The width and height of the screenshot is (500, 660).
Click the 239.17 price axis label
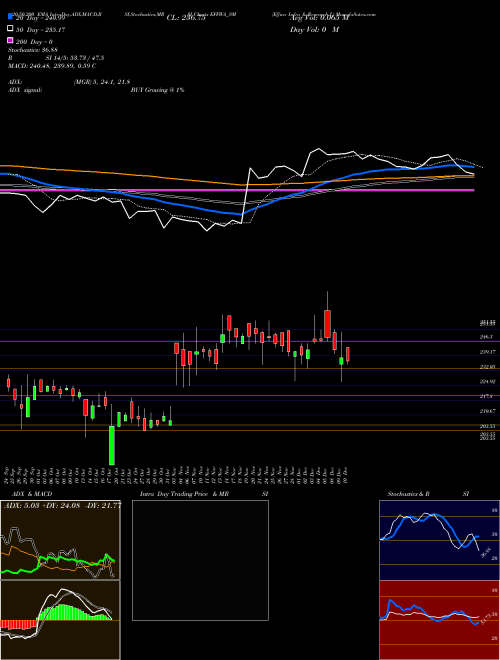[x=487, y=352]
